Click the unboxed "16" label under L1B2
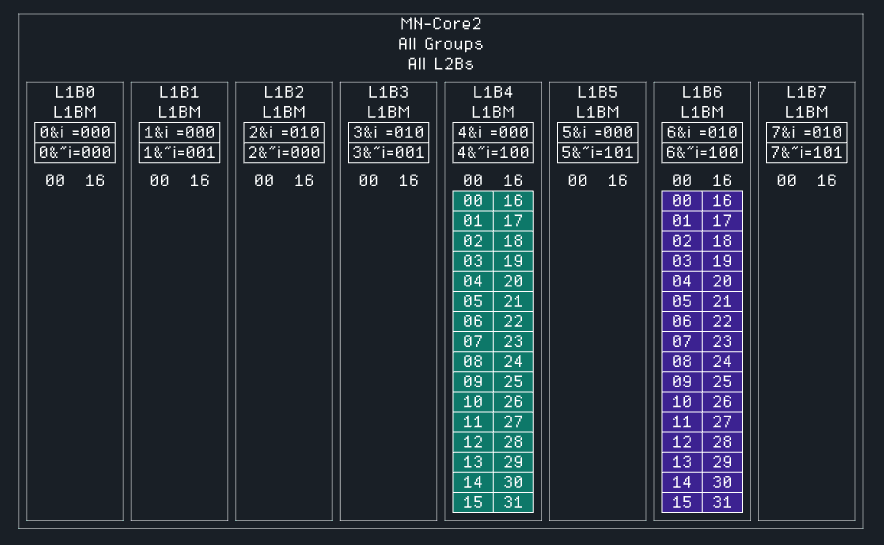 (x=304, y=180)
